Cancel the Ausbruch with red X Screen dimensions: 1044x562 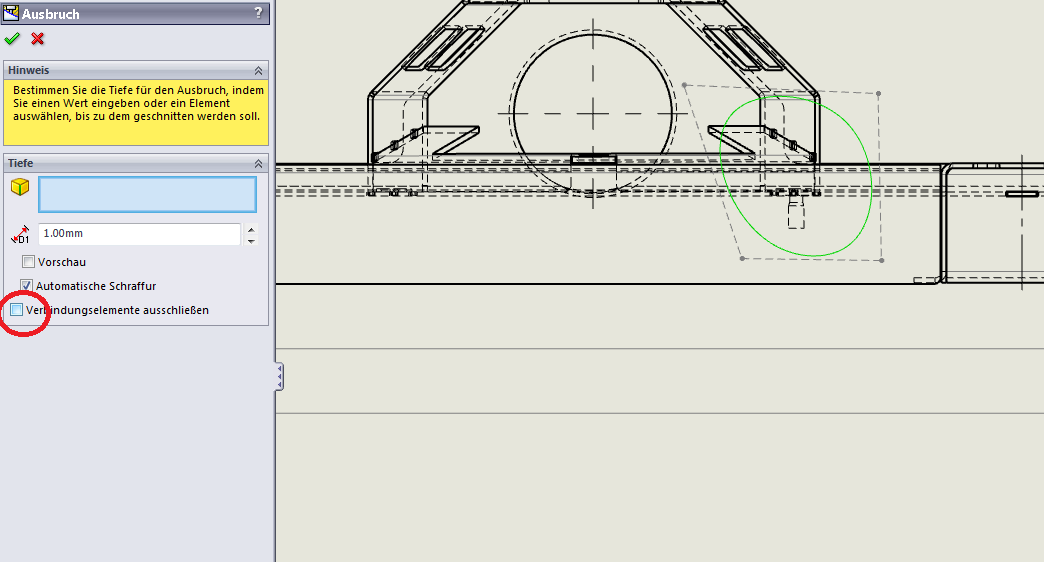pos(37,39)
